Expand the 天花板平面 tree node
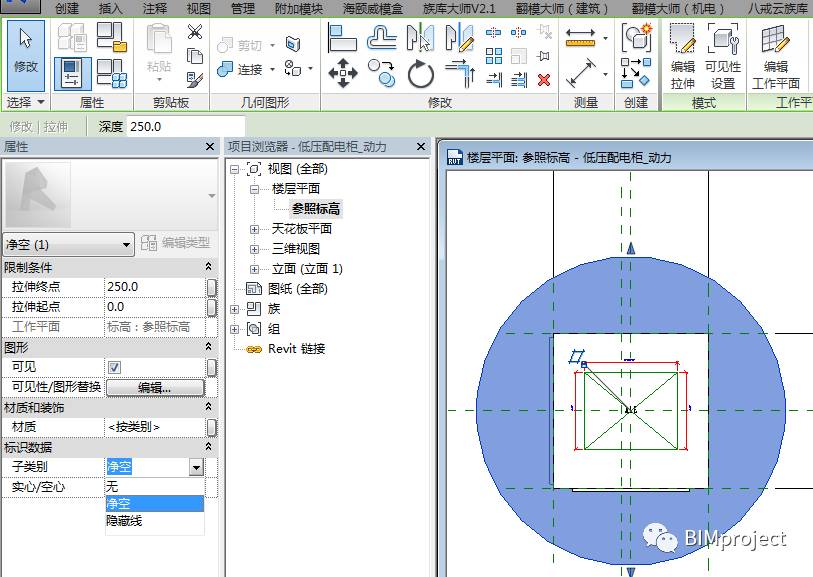The image size is (813, 577). pos(254,229)
